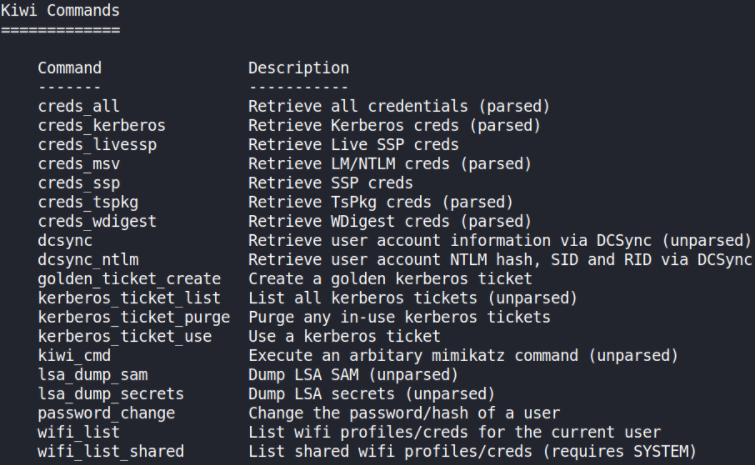This screenshot has height=465, width=755.
Task: Click the wifi_list_shared command
Action: click(x=111, y=452)
